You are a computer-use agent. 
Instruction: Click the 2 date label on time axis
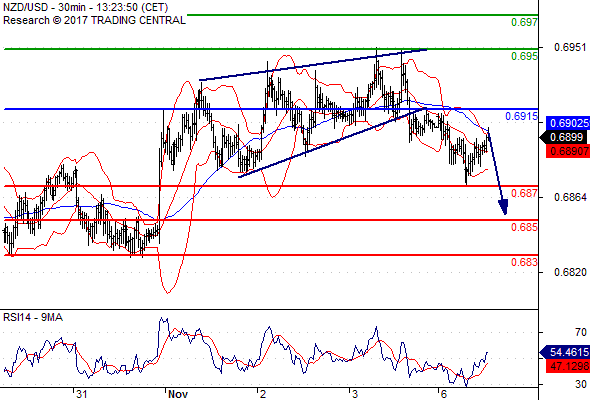point(263,394)
